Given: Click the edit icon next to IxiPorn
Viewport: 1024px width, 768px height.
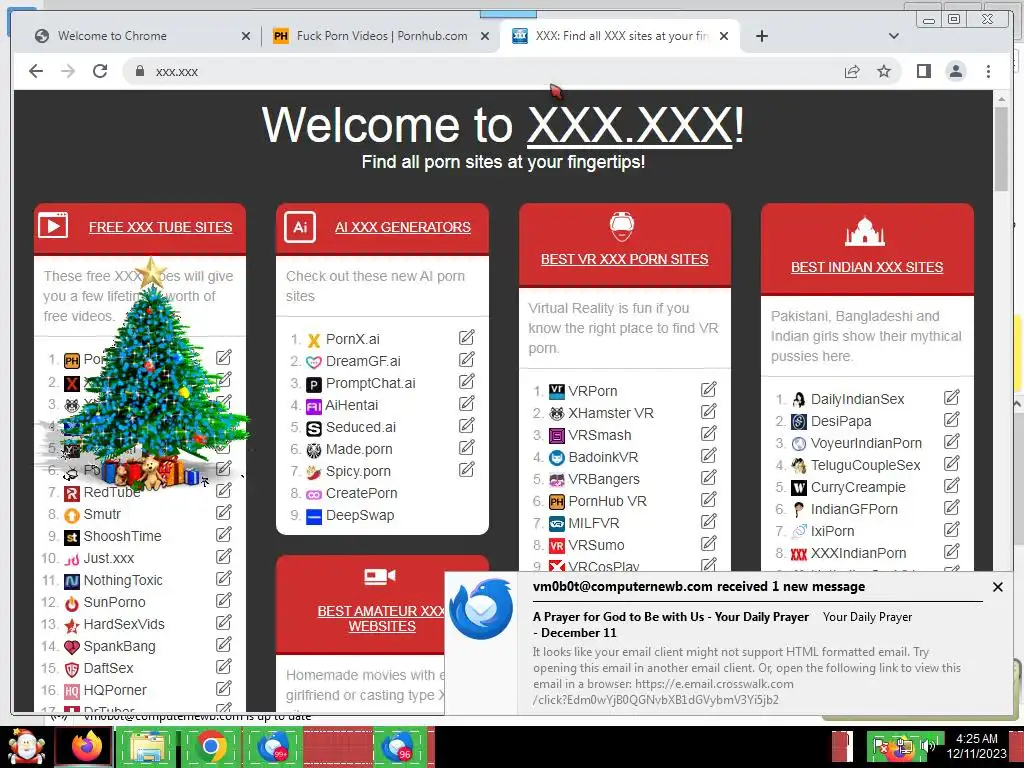Looking at the screenshot, I should [952, 529].
